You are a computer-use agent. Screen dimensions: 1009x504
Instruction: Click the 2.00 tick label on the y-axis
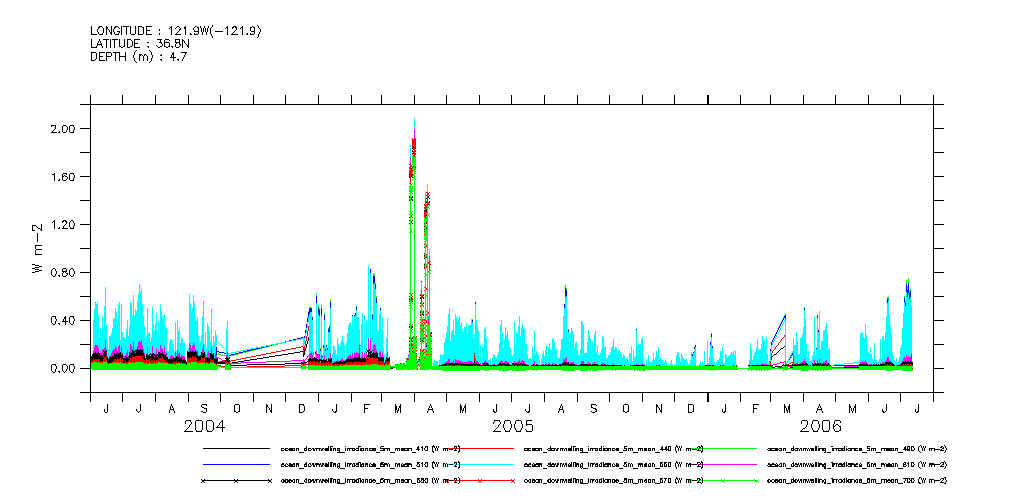pyautogui.click(x=63, y=129)
